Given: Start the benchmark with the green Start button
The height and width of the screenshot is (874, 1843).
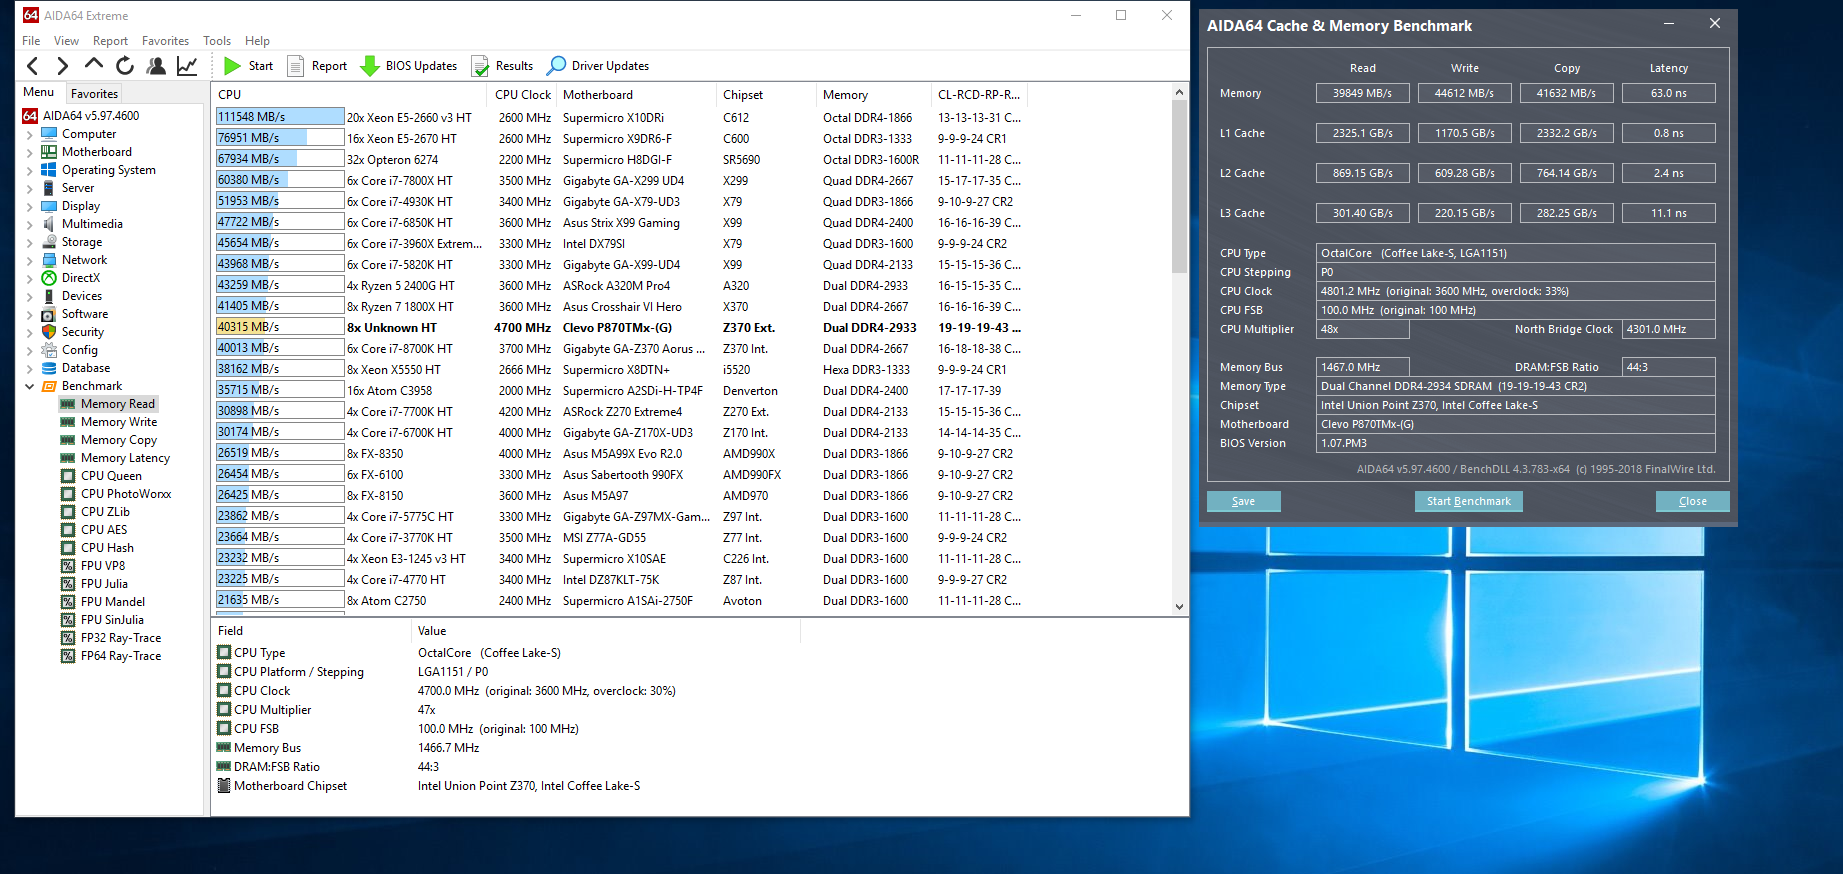Looking at the screenshot, I should tap(248, 66).
